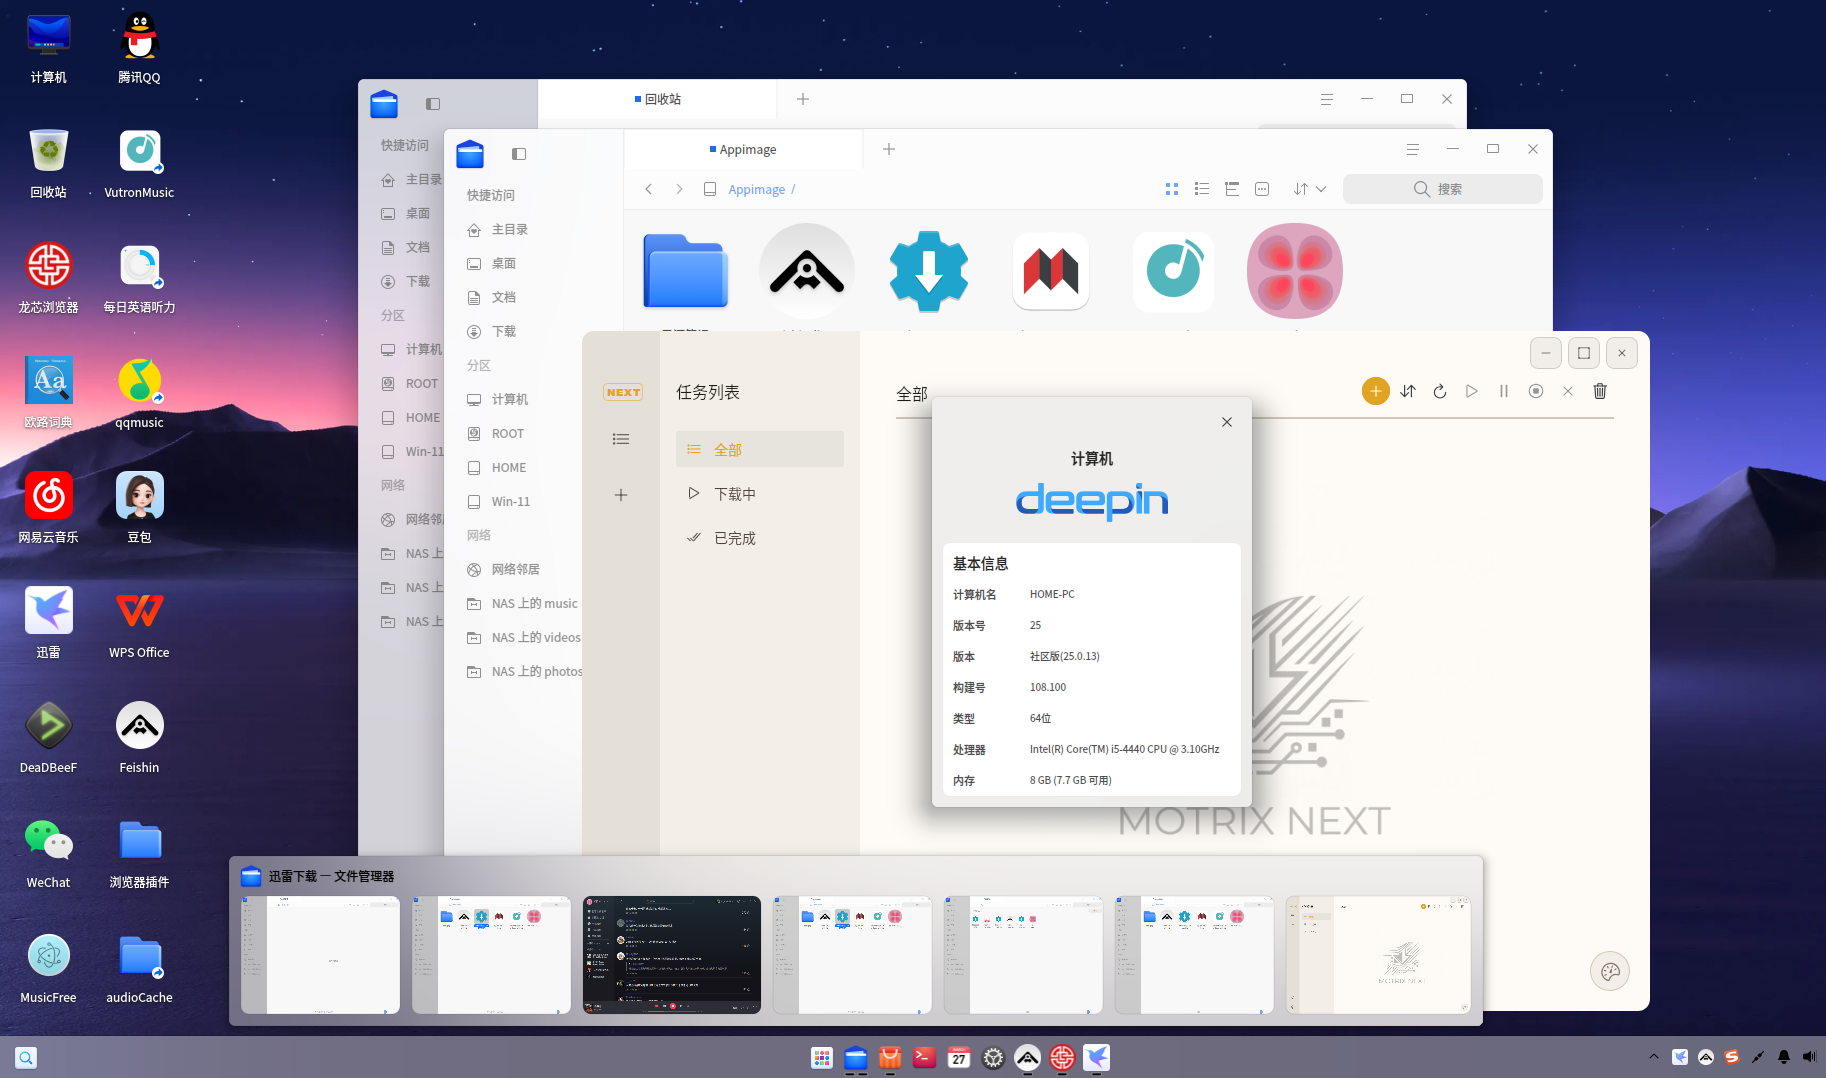
Task: Toggle the sidebar in 回收站 file manager
Action: coord(433,104)
